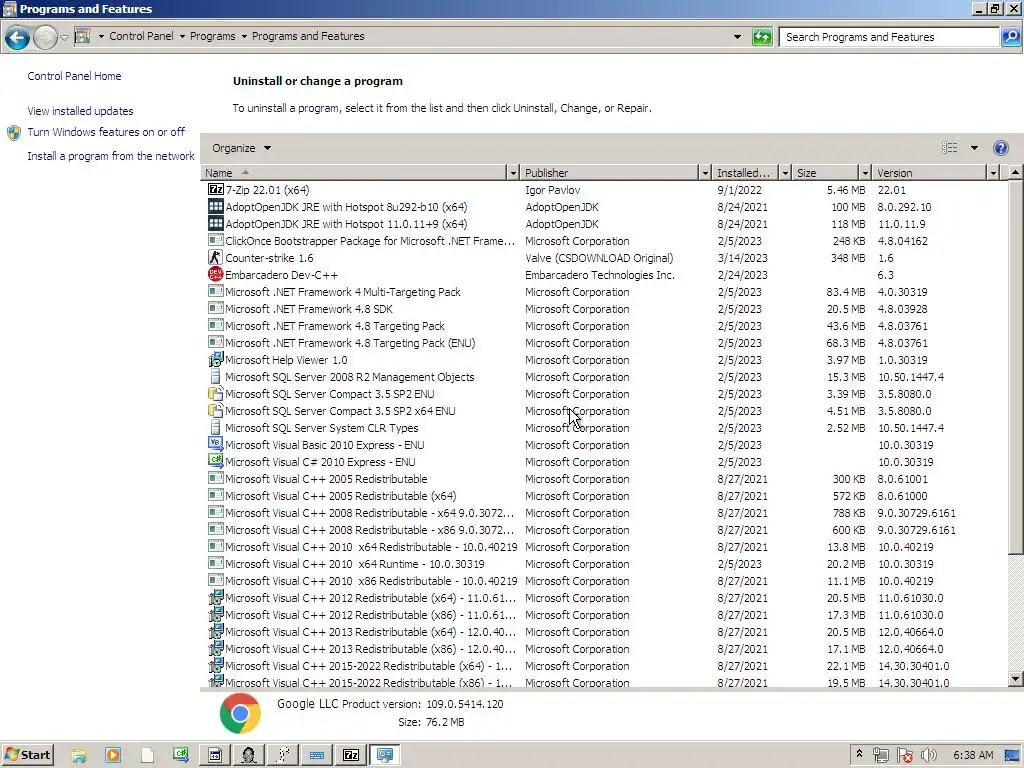The width and height of the screenshot is (1024, 768).
Task: Go back with the blue back arrow
Action: [18, 38]
